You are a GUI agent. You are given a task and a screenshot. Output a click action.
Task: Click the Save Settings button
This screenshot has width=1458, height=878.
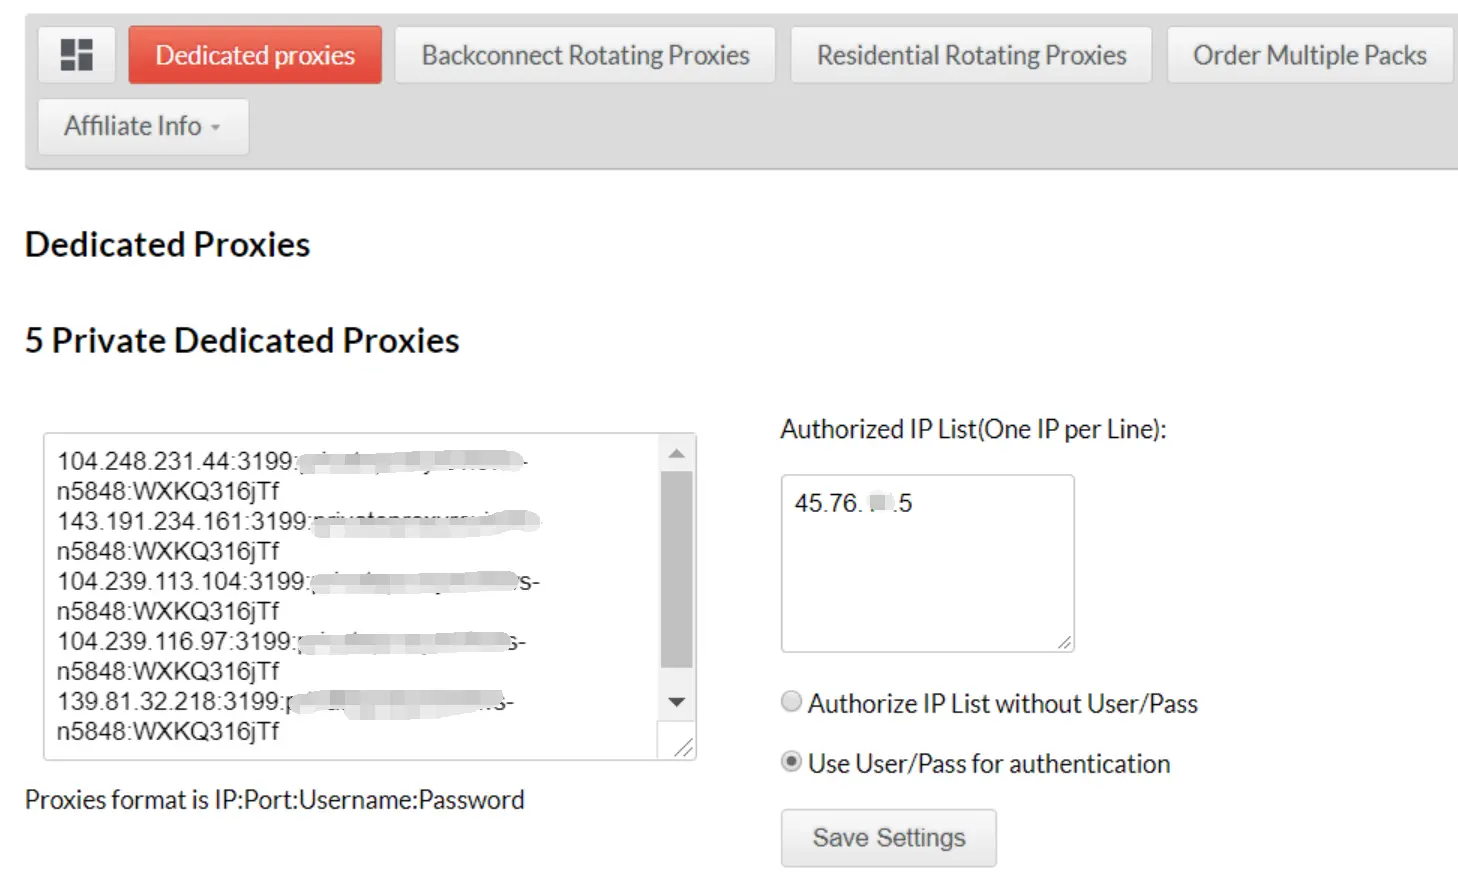[889, 838]
